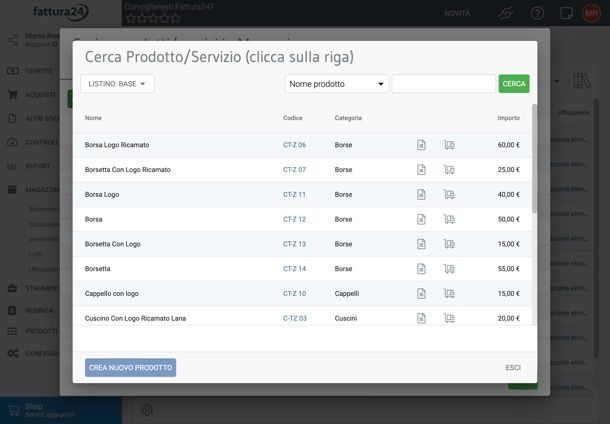
Task: Open document icon for Borsa Logo Ricamato
Action: point(421,145)
